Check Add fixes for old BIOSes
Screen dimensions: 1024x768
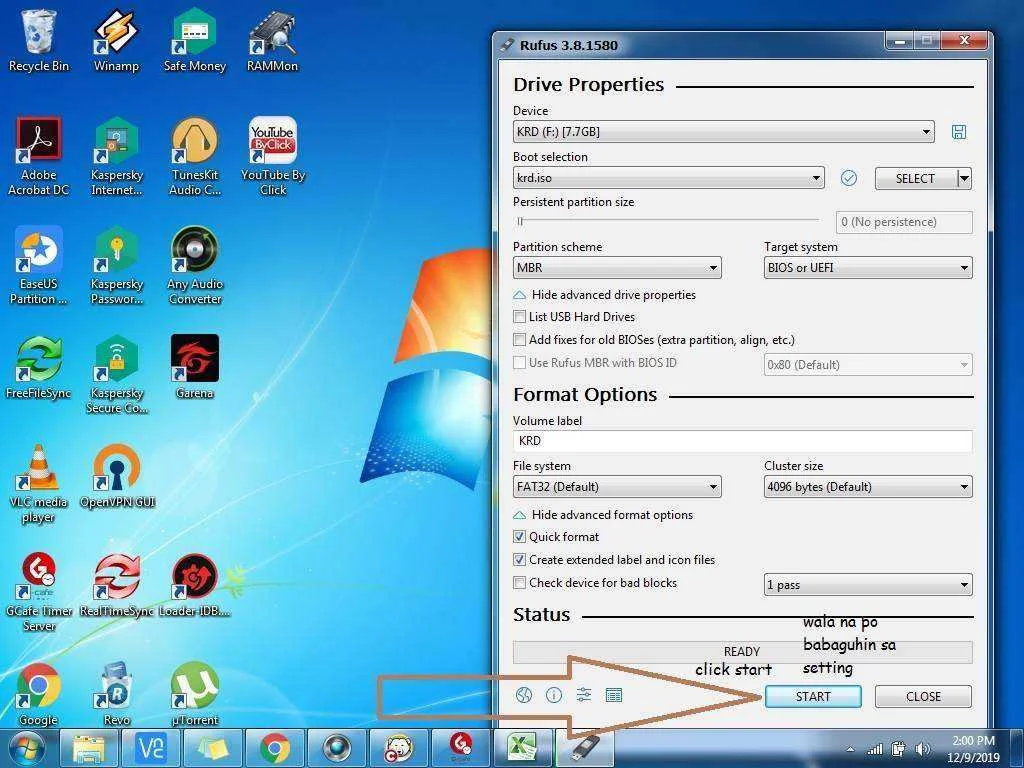pyautogui.click(x=519, y=340)
